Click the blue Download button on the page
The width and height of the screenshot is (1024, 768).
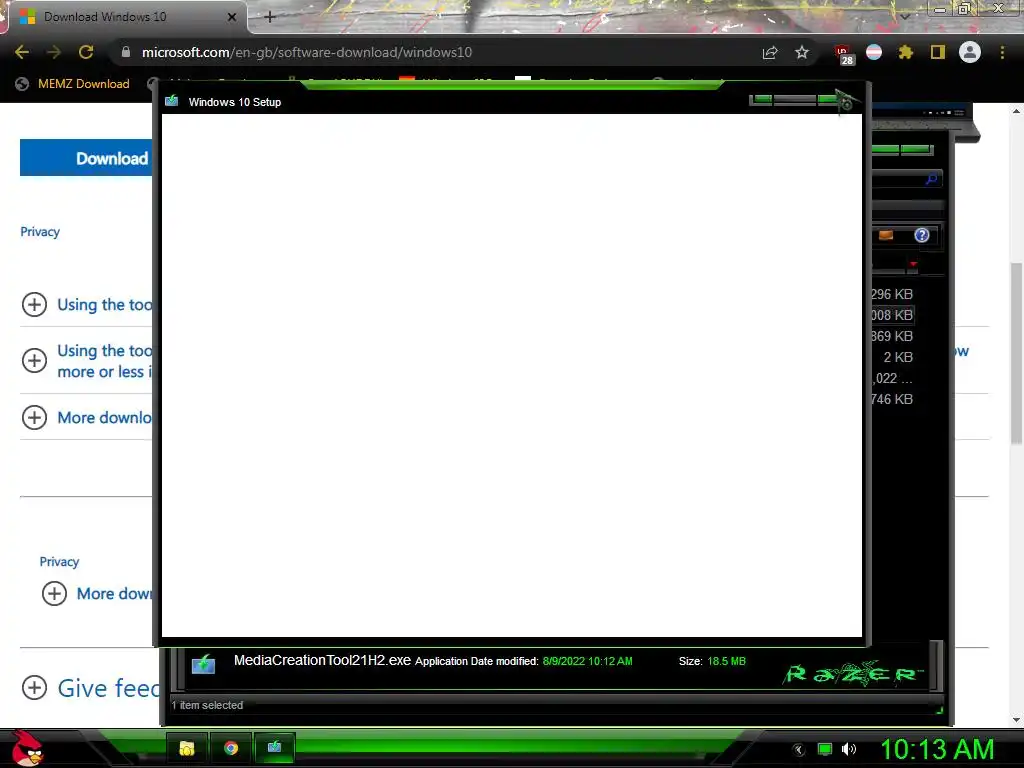(86, 157)
